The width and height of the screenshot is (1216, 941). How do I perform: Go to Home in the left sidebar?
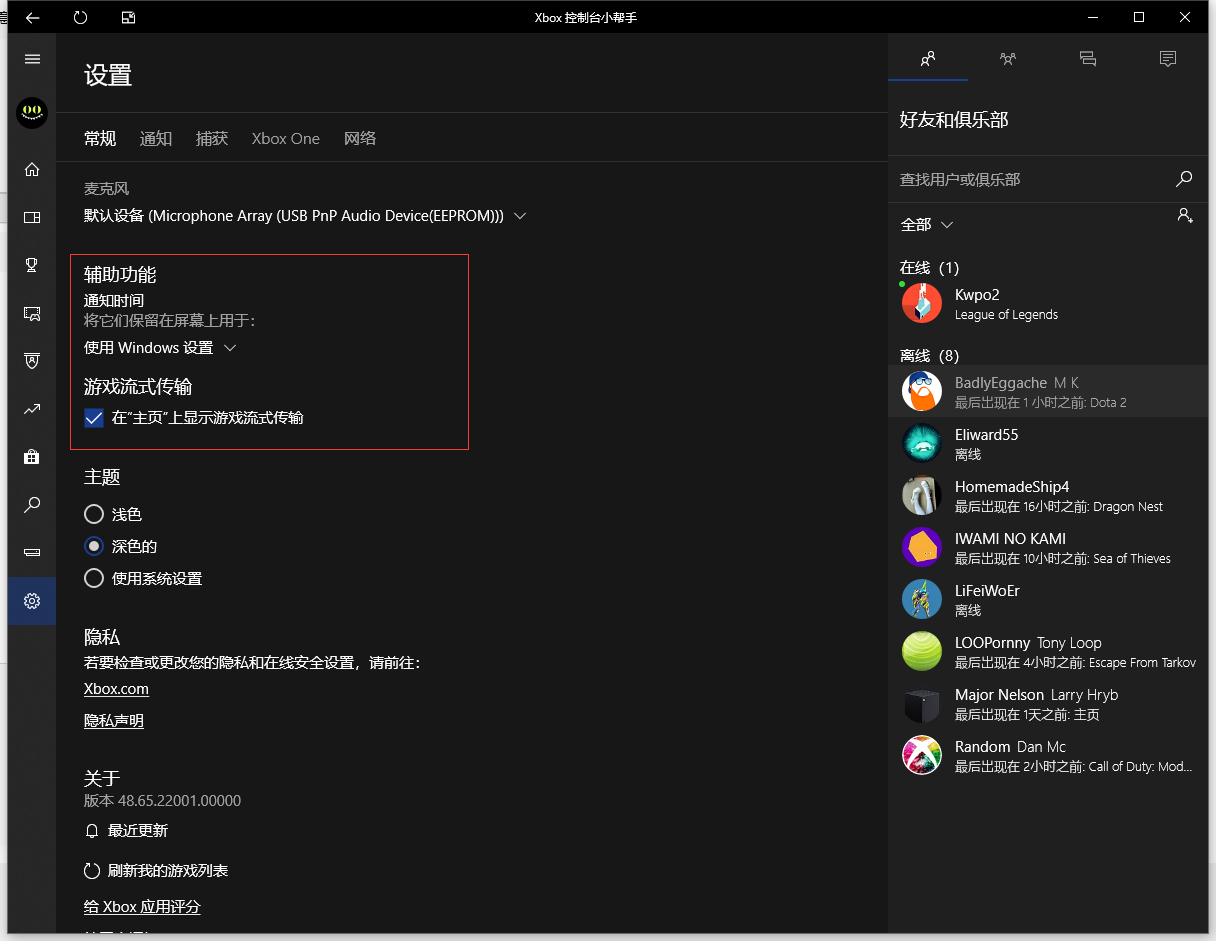(x=32, y=169)
